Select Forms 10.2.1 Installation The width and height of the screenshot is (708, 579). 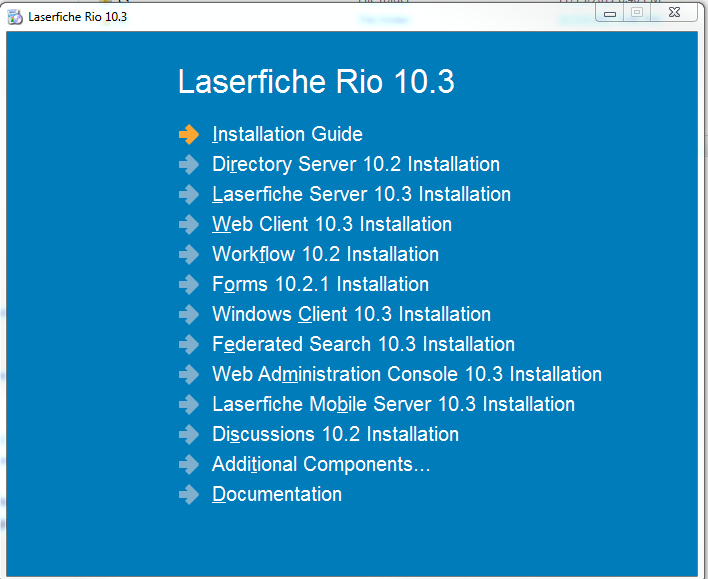click(320, 285)
